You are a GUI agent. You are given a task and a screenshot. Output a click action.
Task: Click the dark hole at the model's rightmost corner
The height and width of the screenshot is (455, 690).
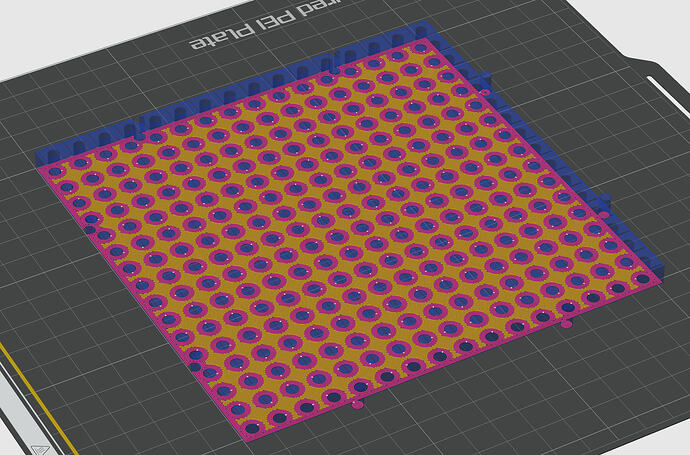tap(642, 279)
